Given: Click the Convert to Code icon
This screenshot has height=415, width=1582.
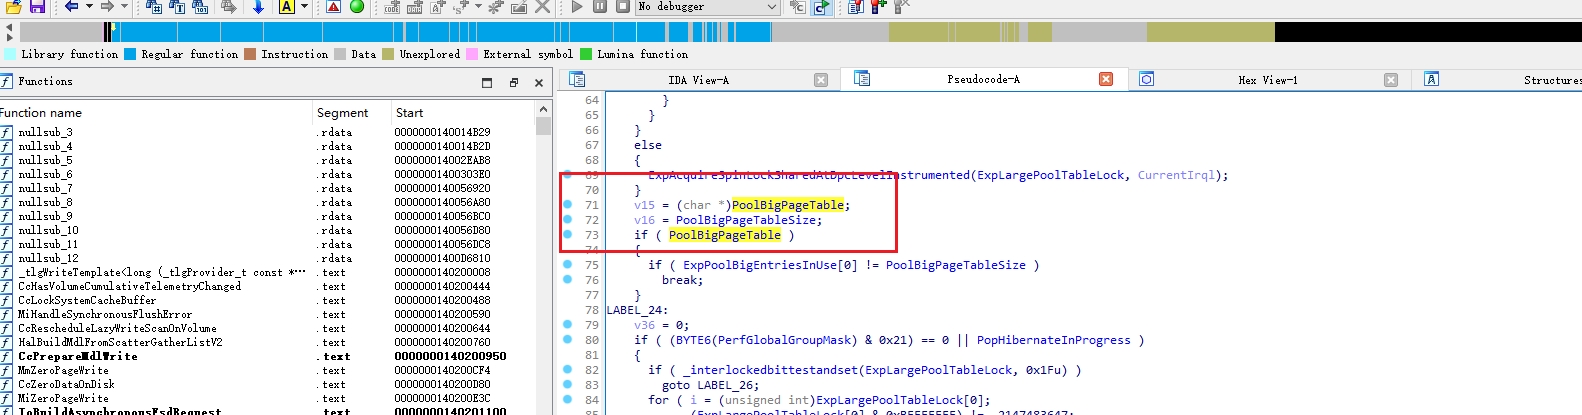Looking at the screenshot, I should (391, 7).
